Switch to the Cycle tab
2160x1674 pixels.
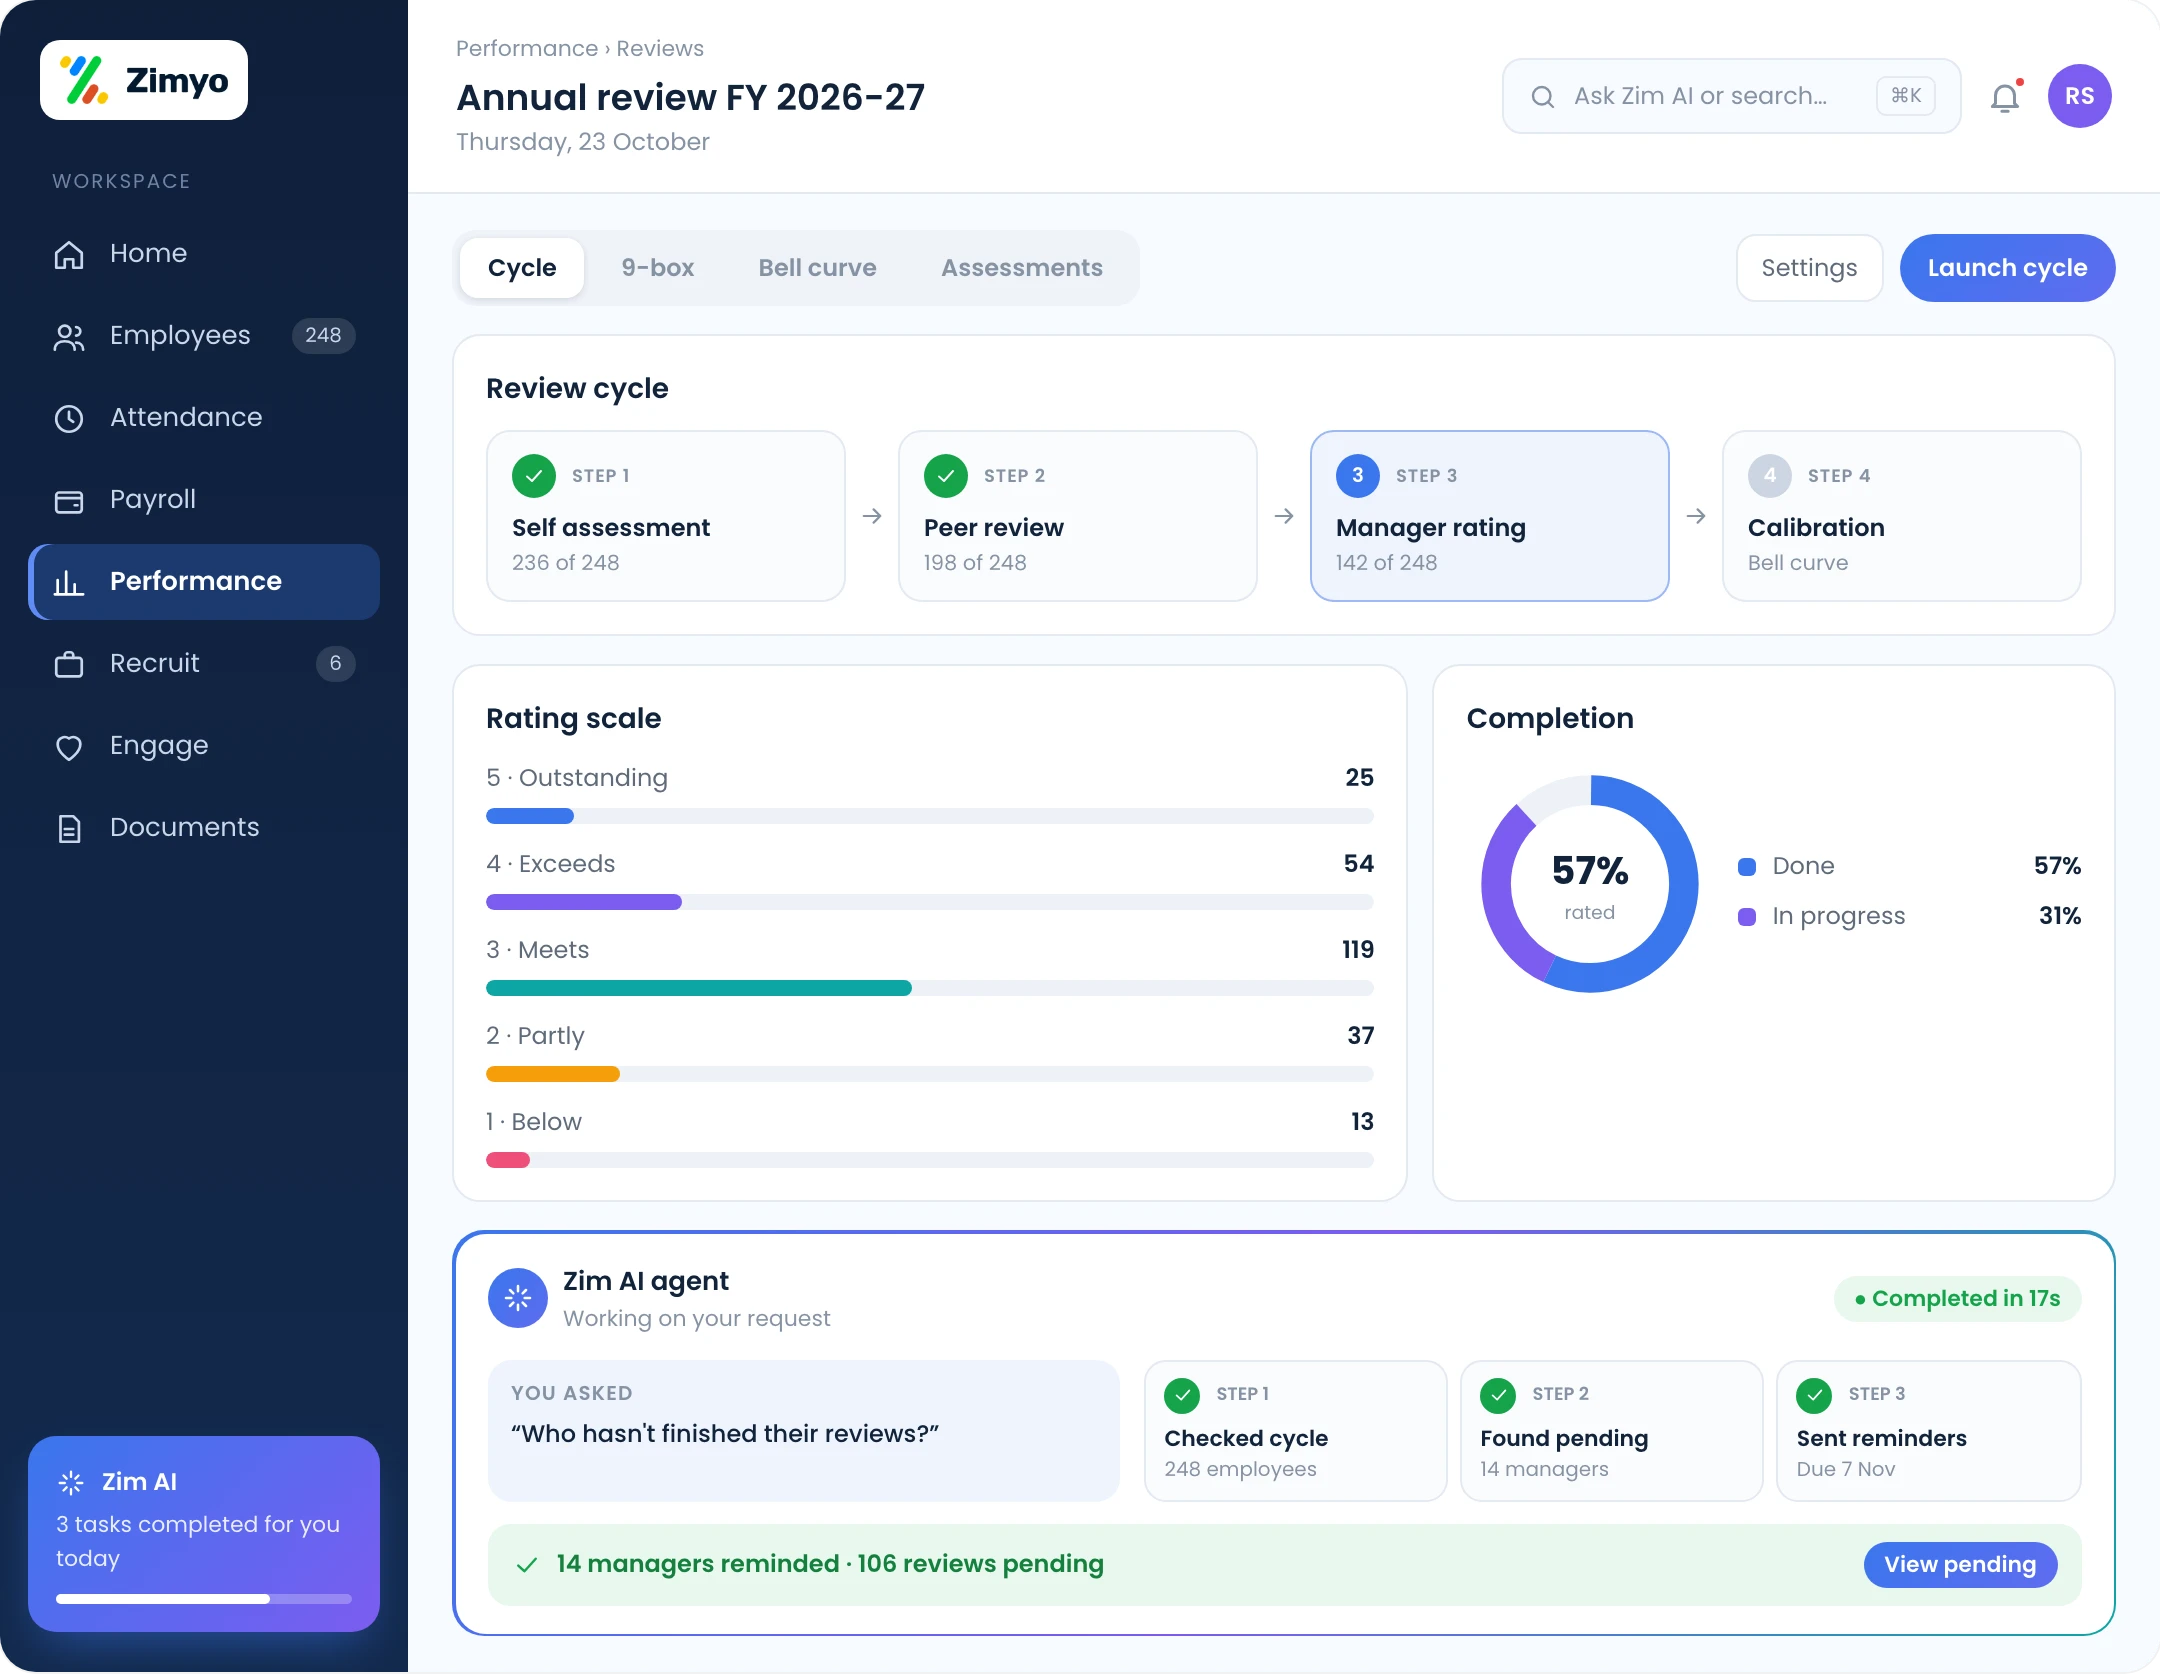coord(522,268)
